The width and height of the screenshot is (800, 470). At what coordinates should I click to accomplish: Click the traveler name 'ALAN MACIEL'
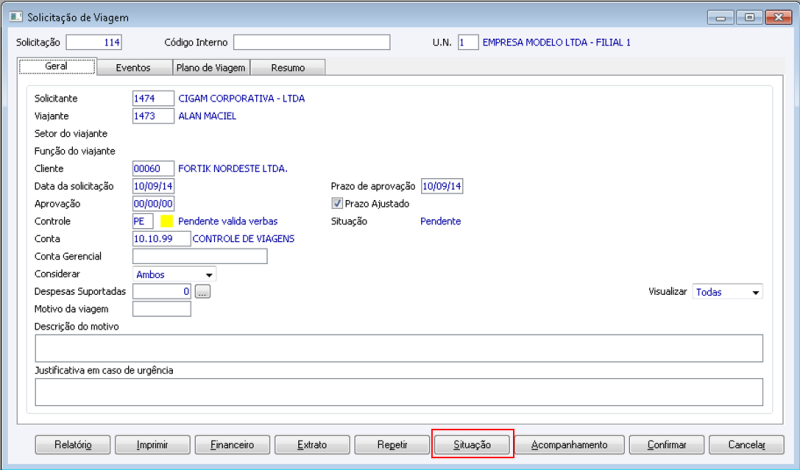click(207, 116)
